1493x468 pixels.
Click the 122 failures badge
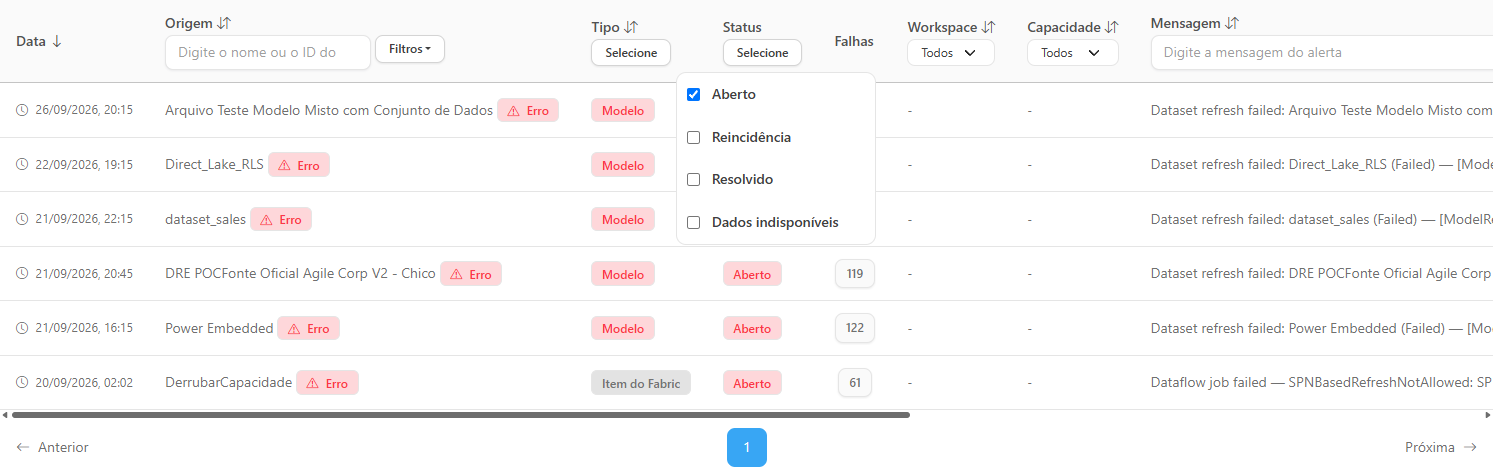855,327
